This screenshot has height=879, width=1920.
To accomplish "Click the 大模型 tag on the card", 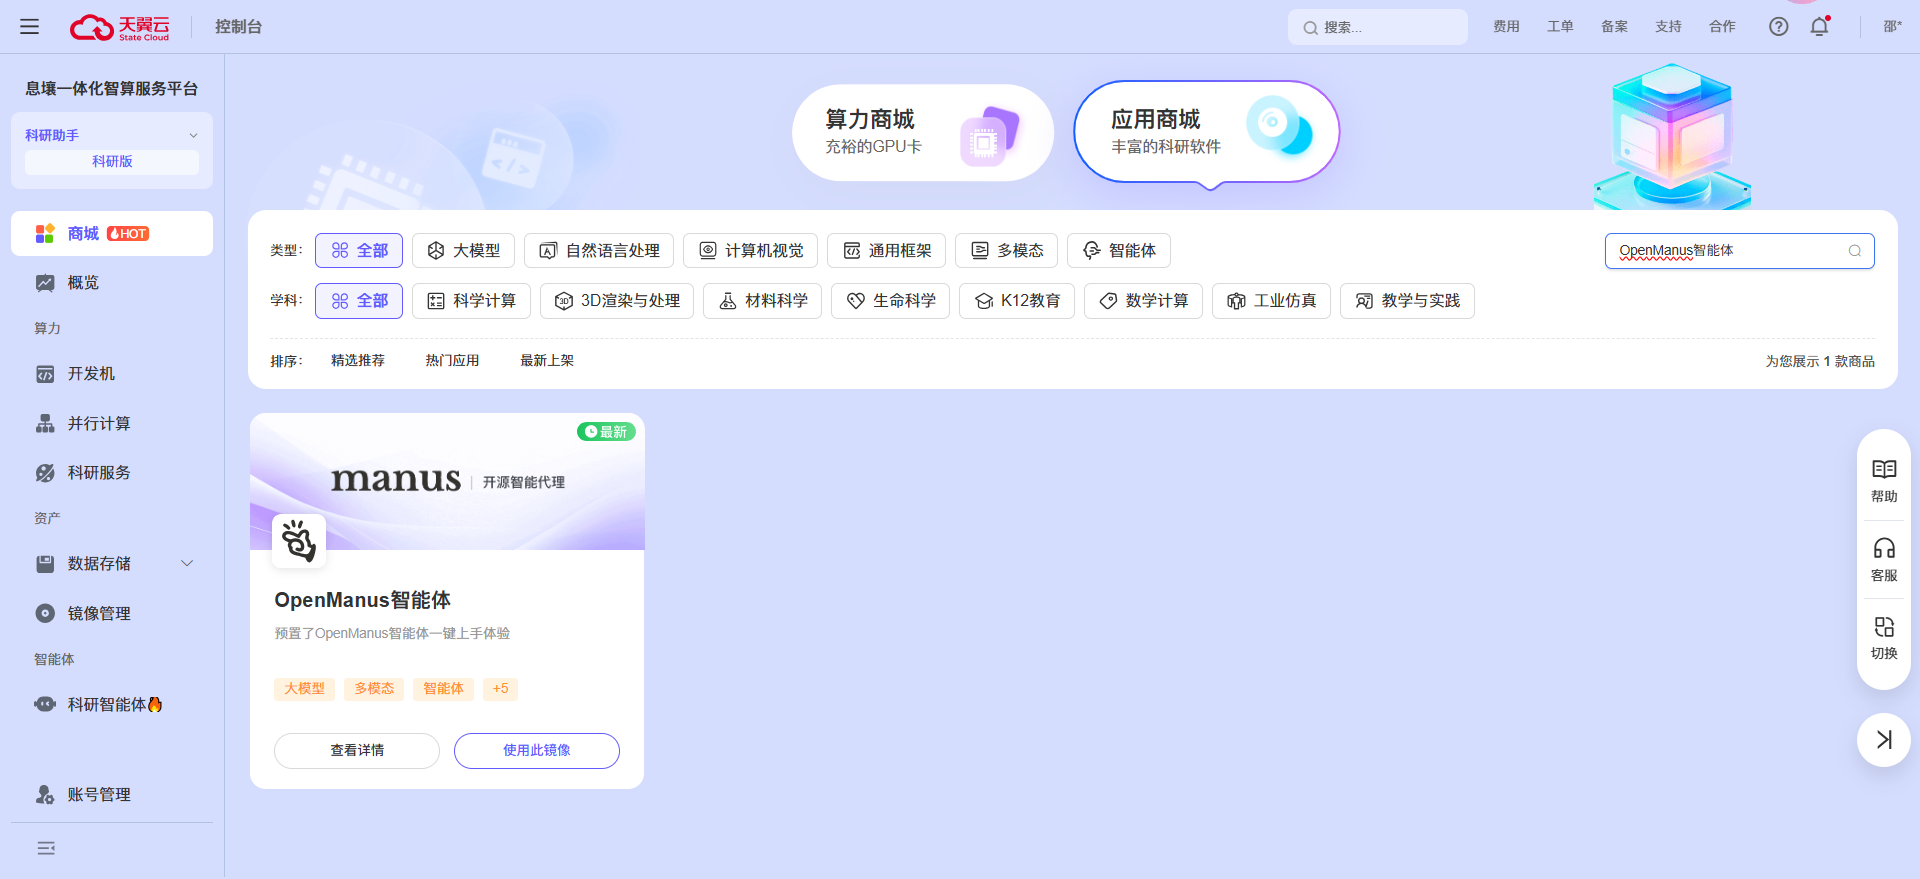I will pos(304,689).
